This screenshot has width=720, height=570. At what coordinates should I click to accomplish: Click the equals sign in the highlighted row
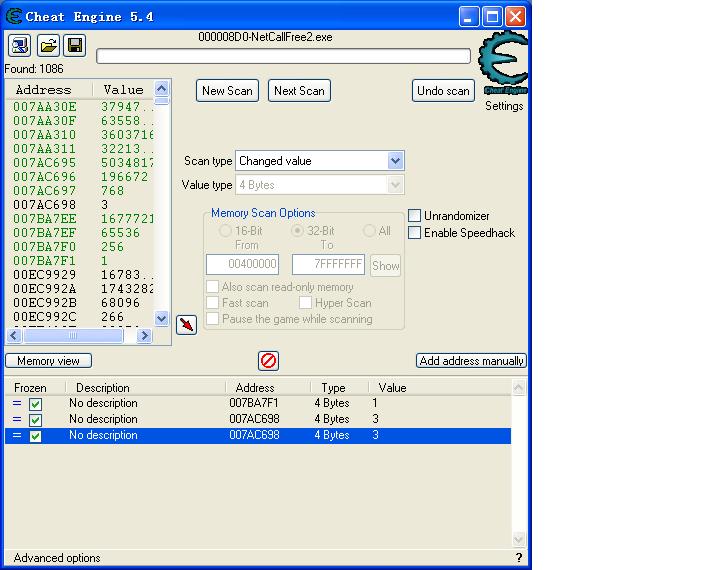point(17,435)
